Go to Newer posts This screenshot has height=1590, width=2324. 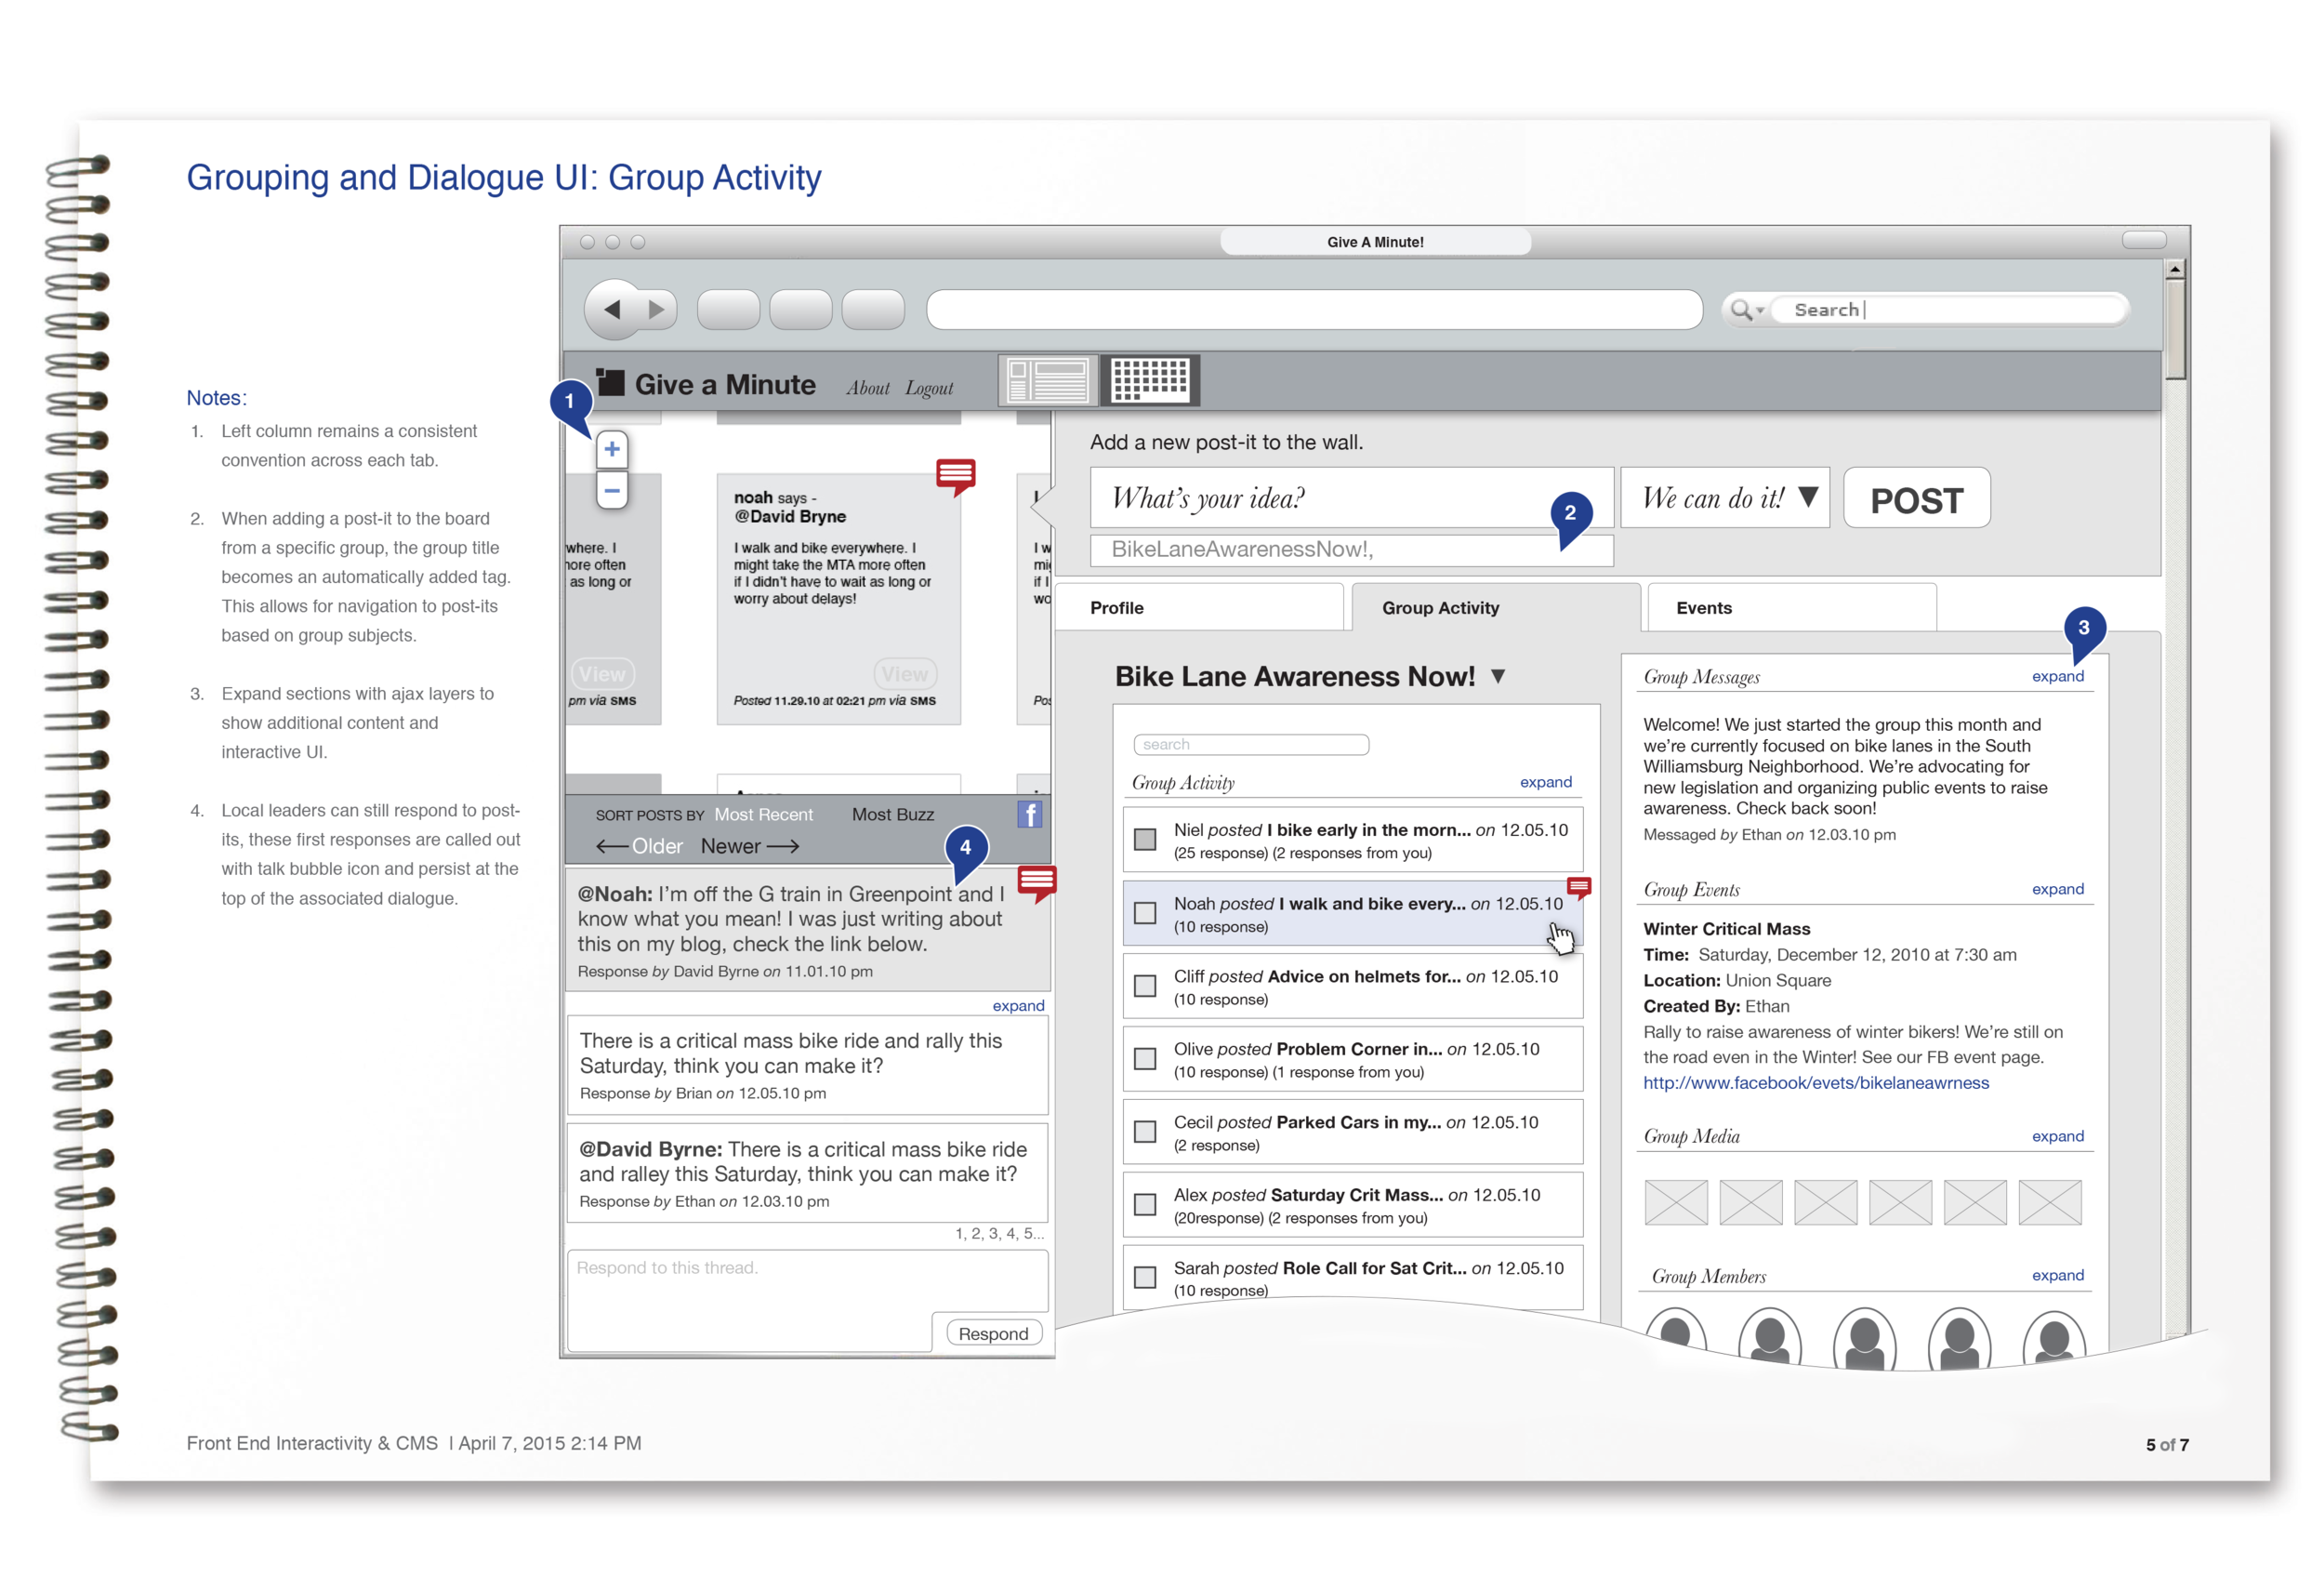click(x=750, y=846)
